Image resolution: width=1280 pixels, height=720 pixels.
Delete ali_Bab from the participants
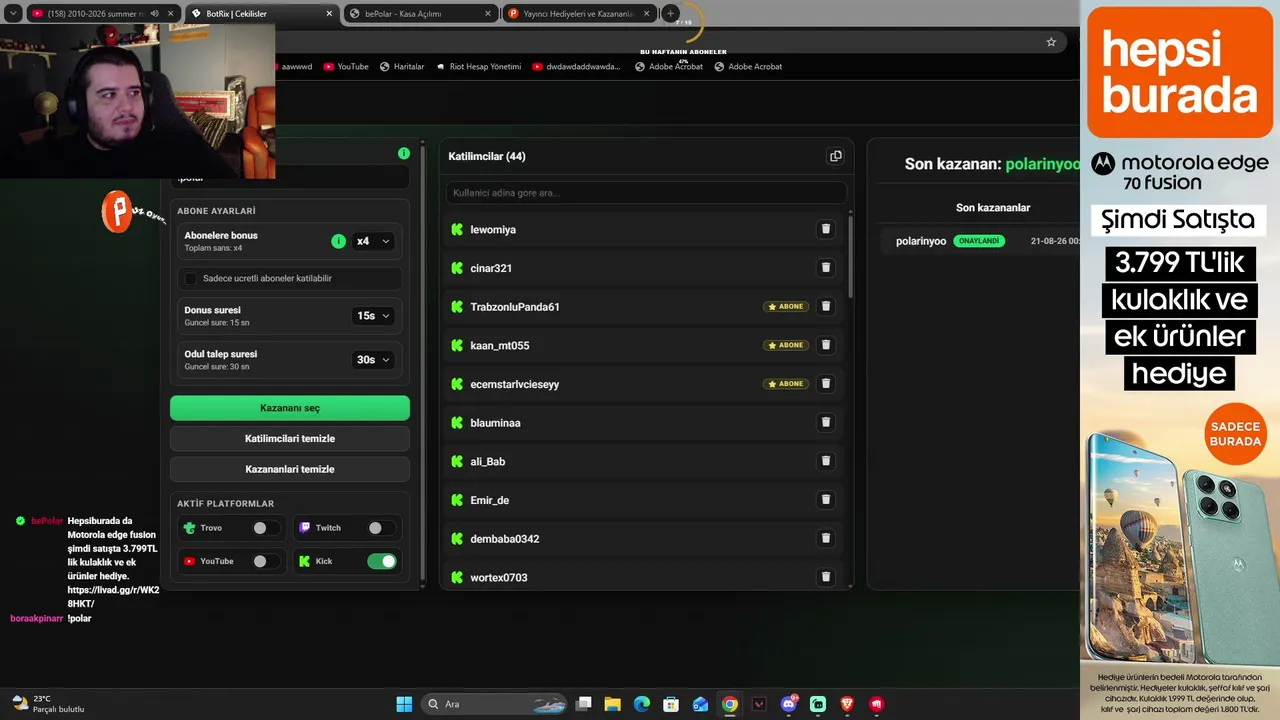click(826, 461)
